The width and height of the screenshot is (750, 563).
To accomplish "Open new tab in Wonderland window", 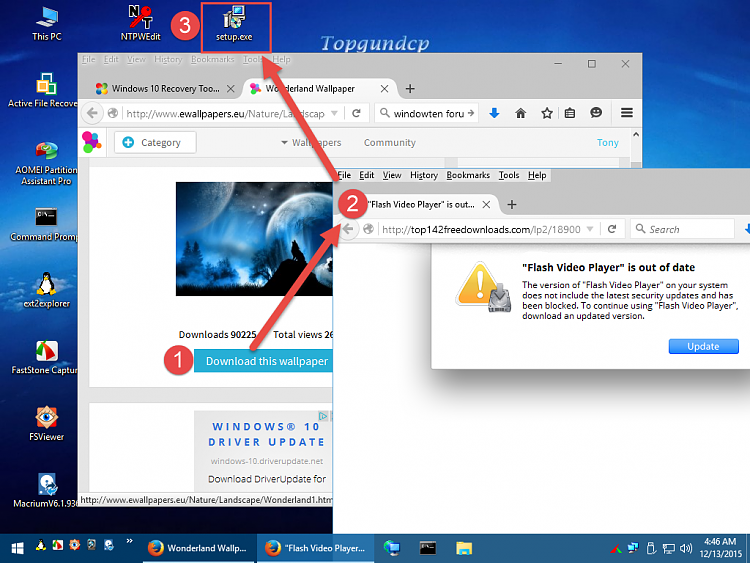I will [x=410, y=88].
